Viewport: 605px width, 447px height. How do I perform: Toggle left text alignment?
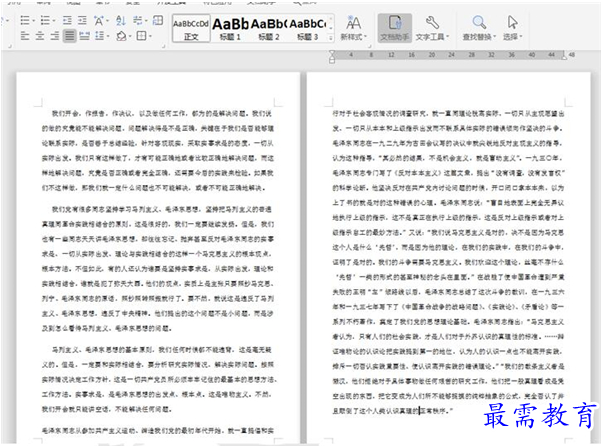(x=25, y=36)
